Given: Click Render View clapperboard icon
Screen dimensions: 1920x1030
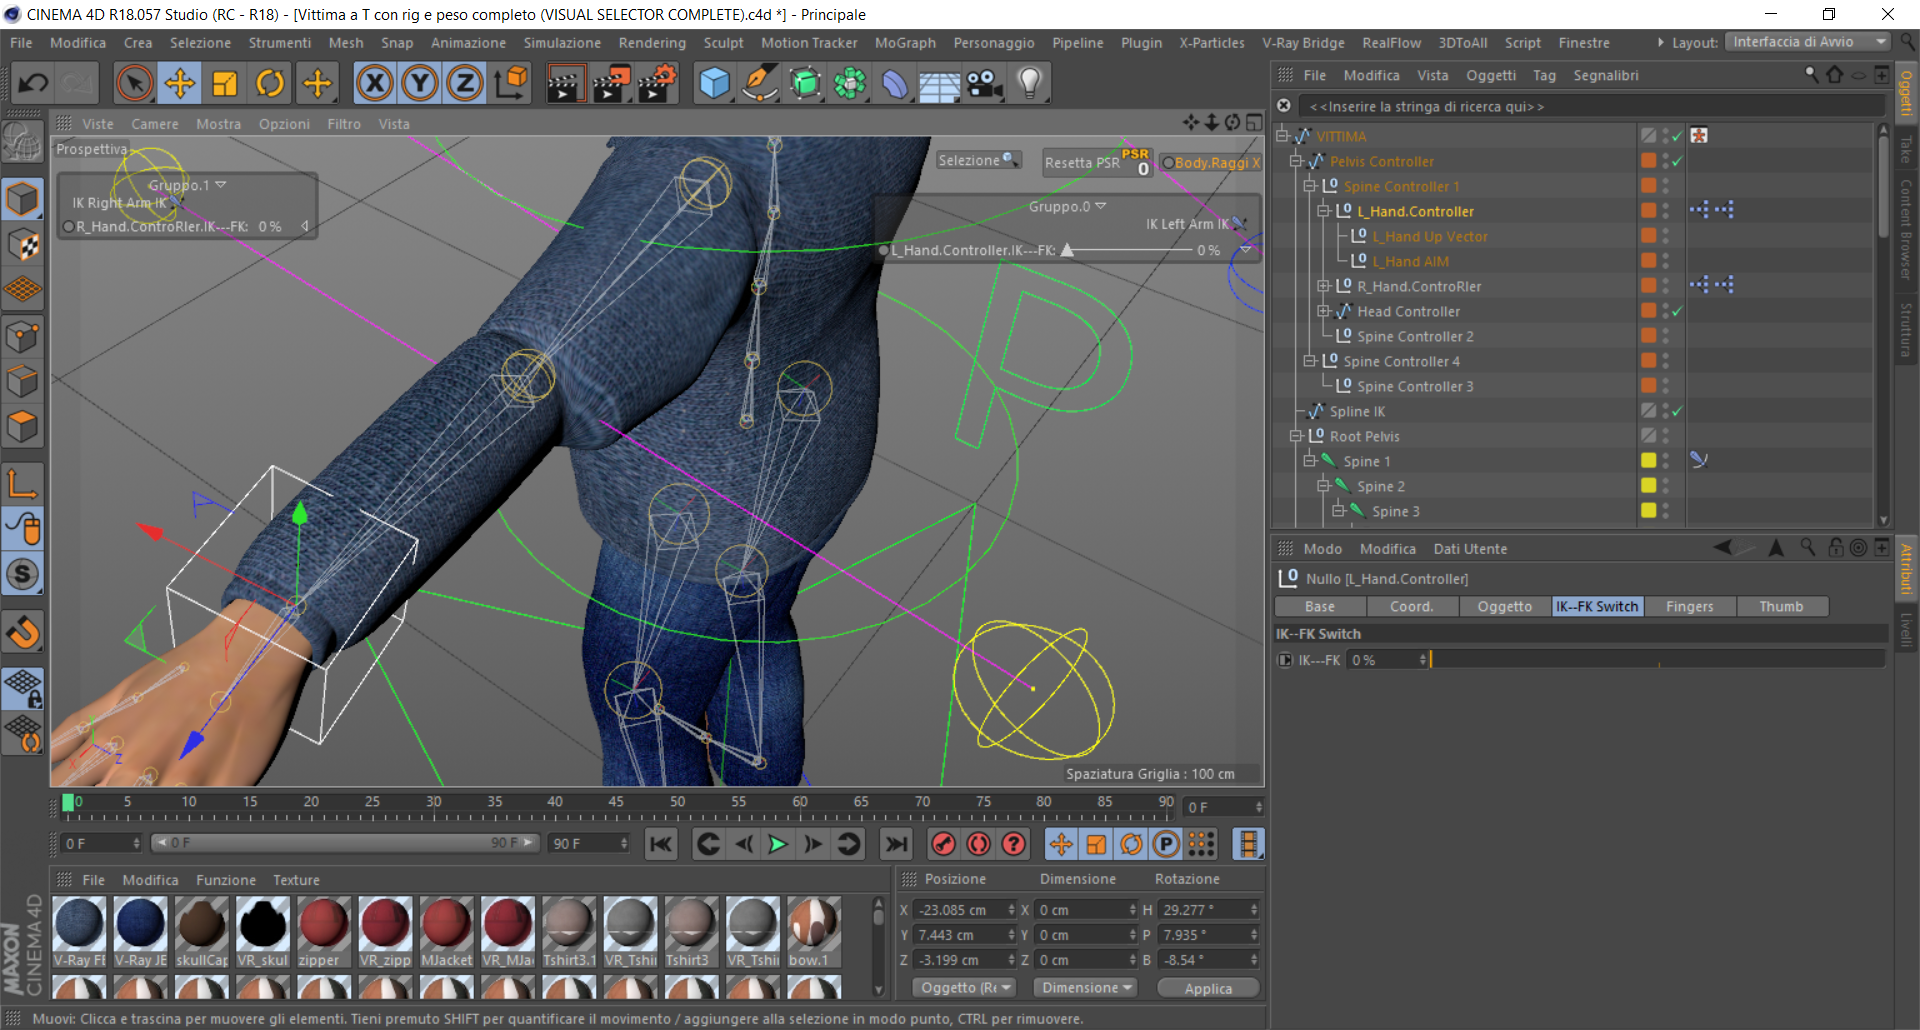Looking at the screenshot, I should (565, 83).
